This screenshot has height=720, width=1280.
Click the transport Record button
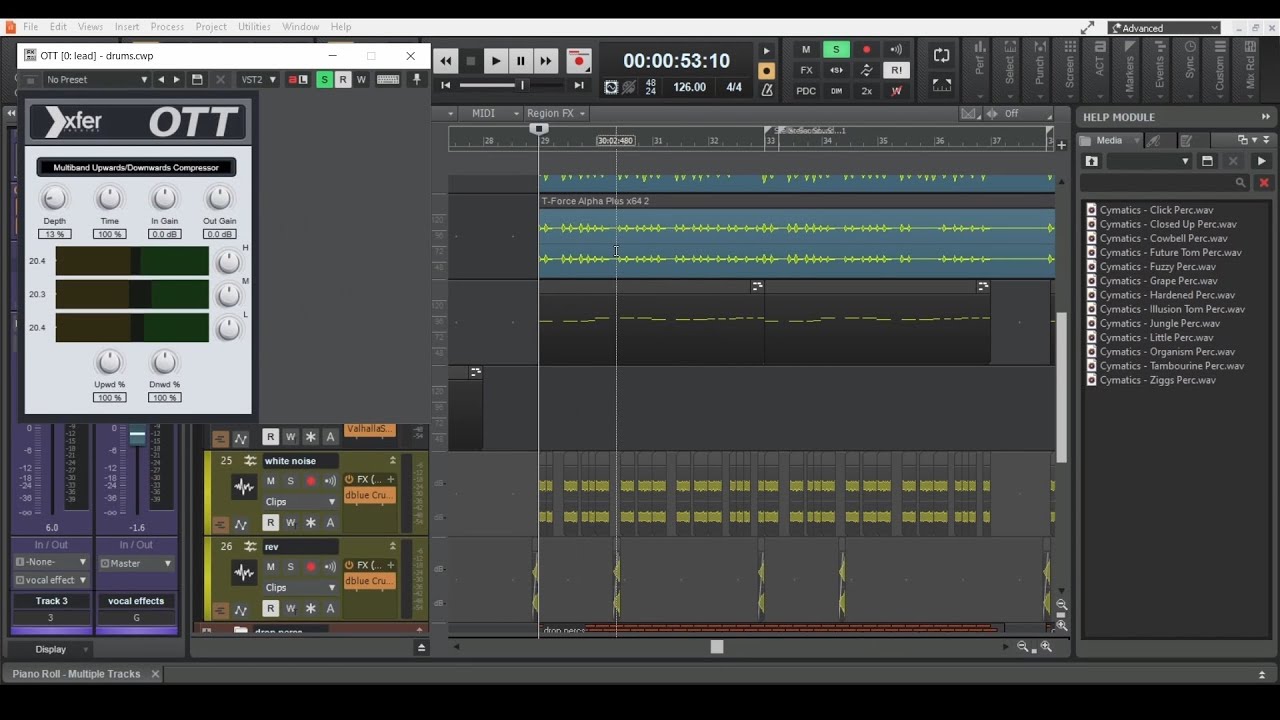tap(578, 61)
